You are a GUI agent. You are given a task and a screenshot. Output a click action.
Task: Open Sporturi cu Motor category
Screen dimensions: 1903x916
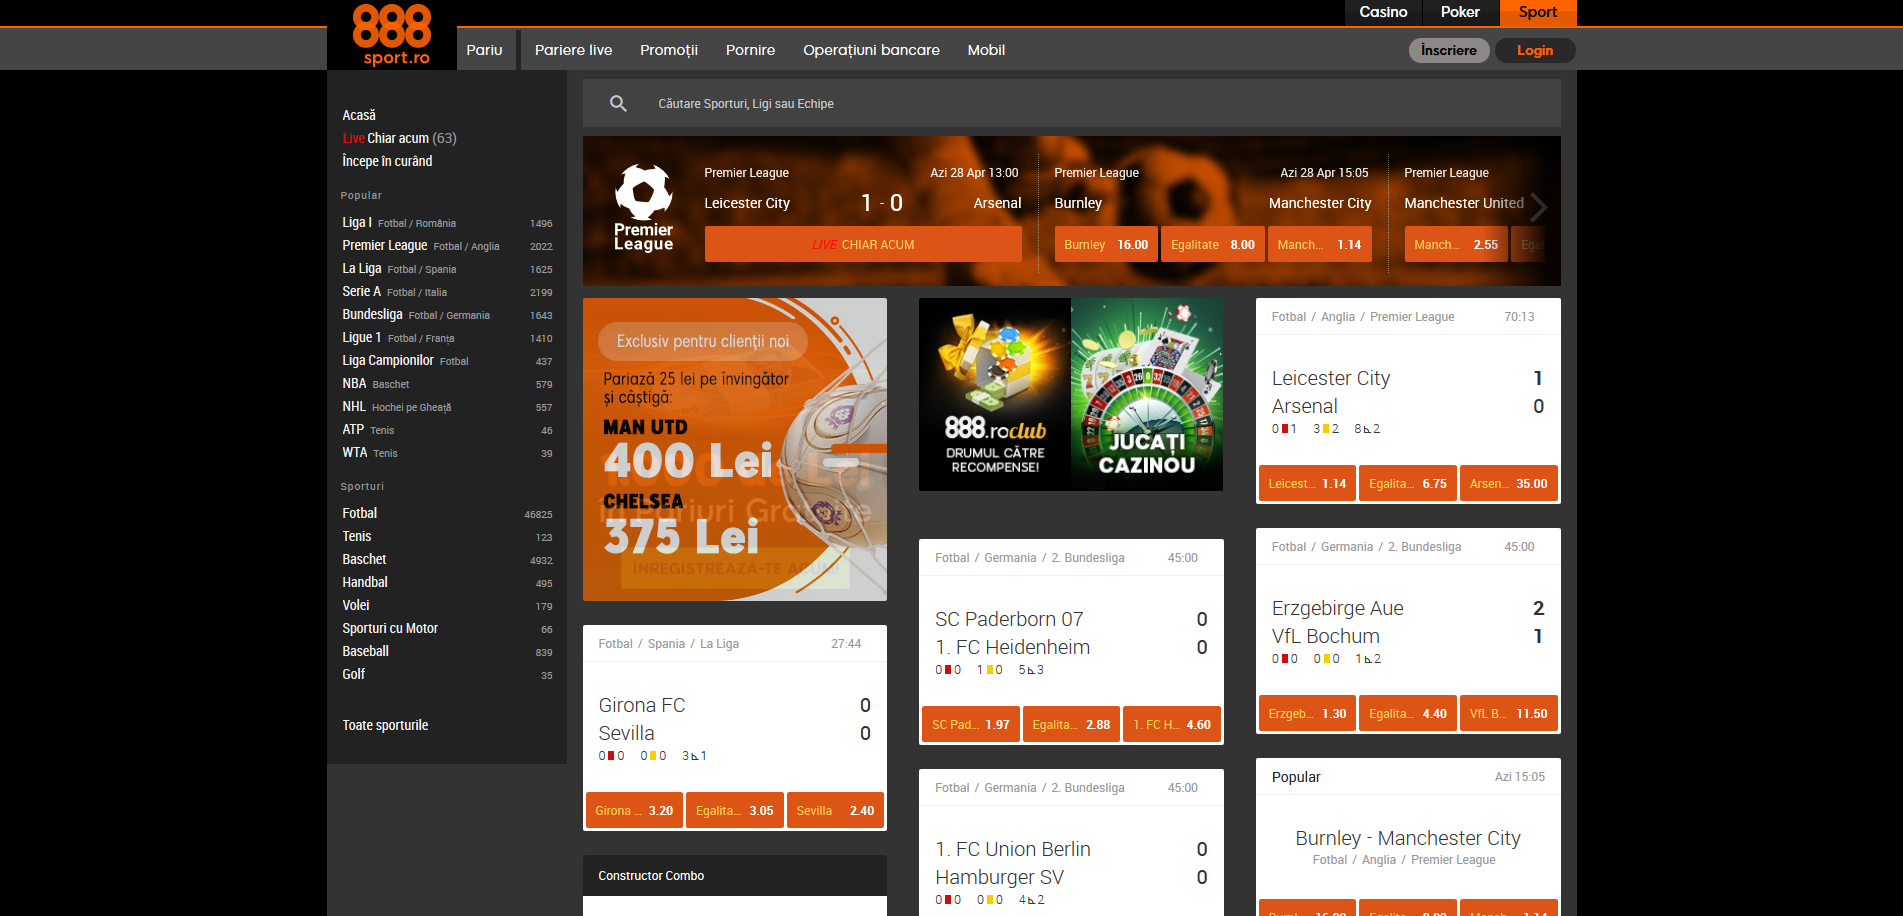pyautogui.click(x=447, y=629)
